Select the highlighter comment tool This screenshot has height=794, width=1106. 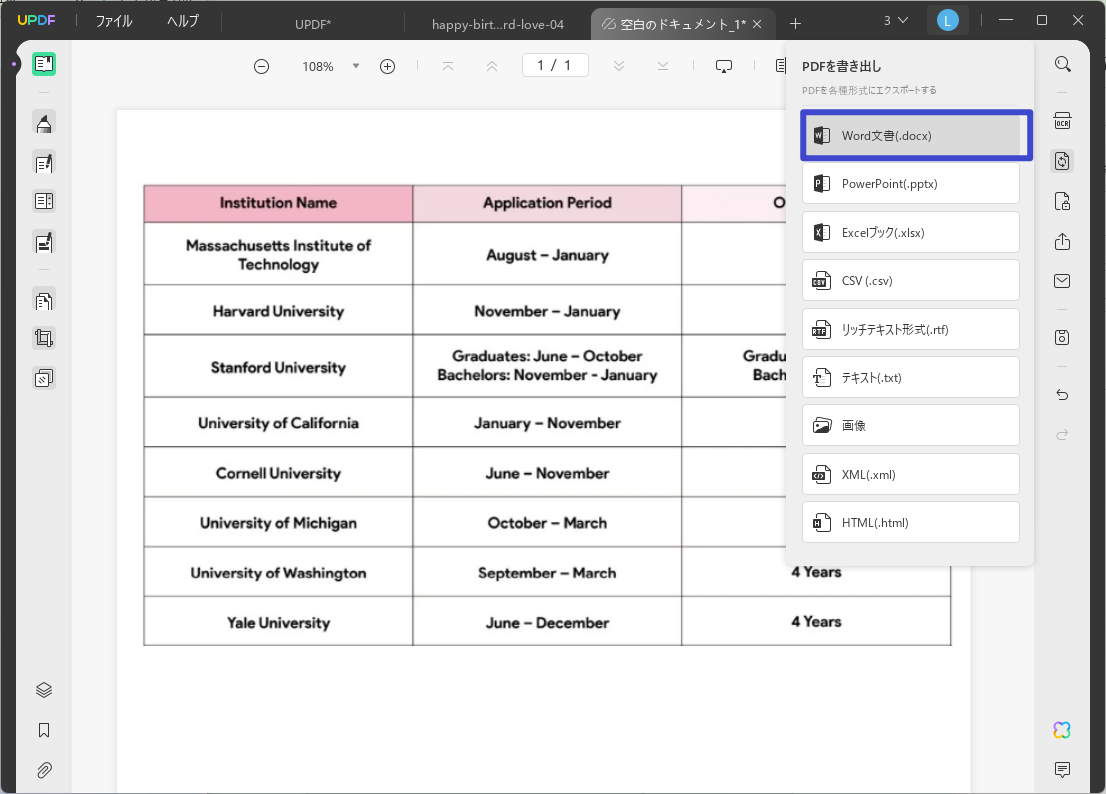point(44,123)
